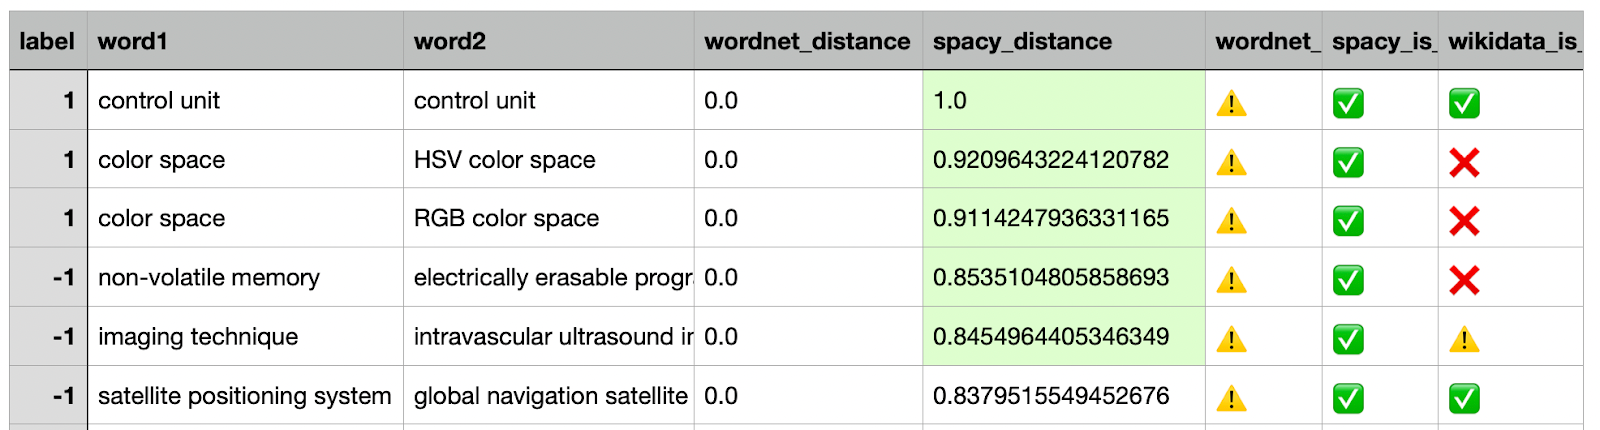Screen dimensions: 1600x430
Task: Select the wordnet_distance column header
Action: click(807, 41)
